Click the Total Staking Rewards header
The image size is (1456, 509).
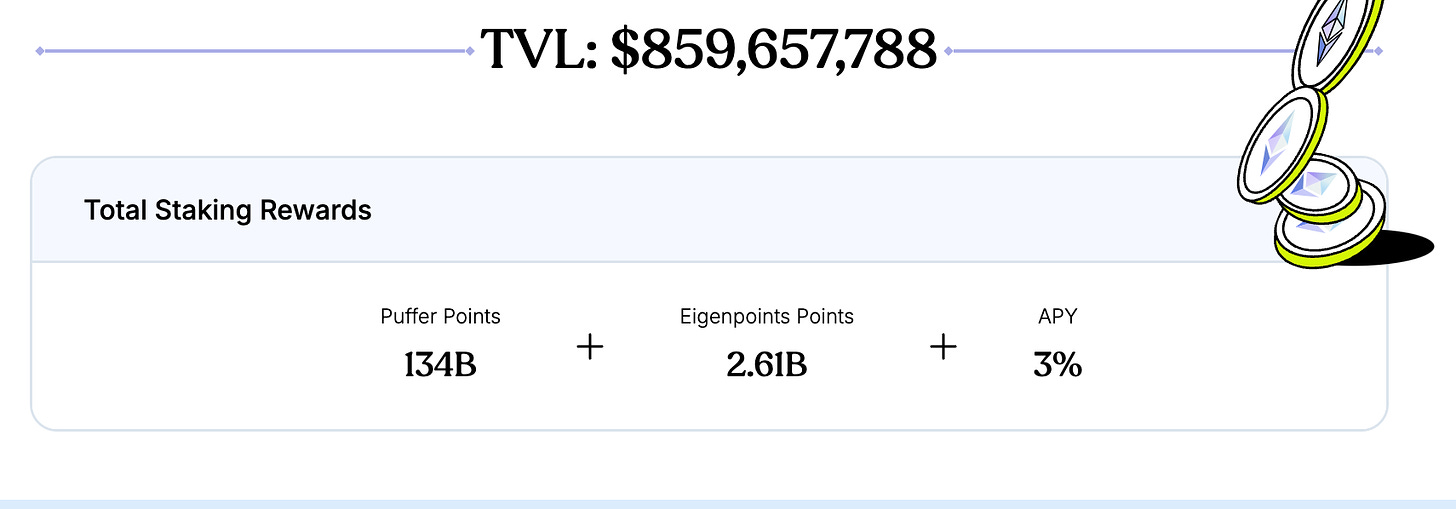point(228,210)
